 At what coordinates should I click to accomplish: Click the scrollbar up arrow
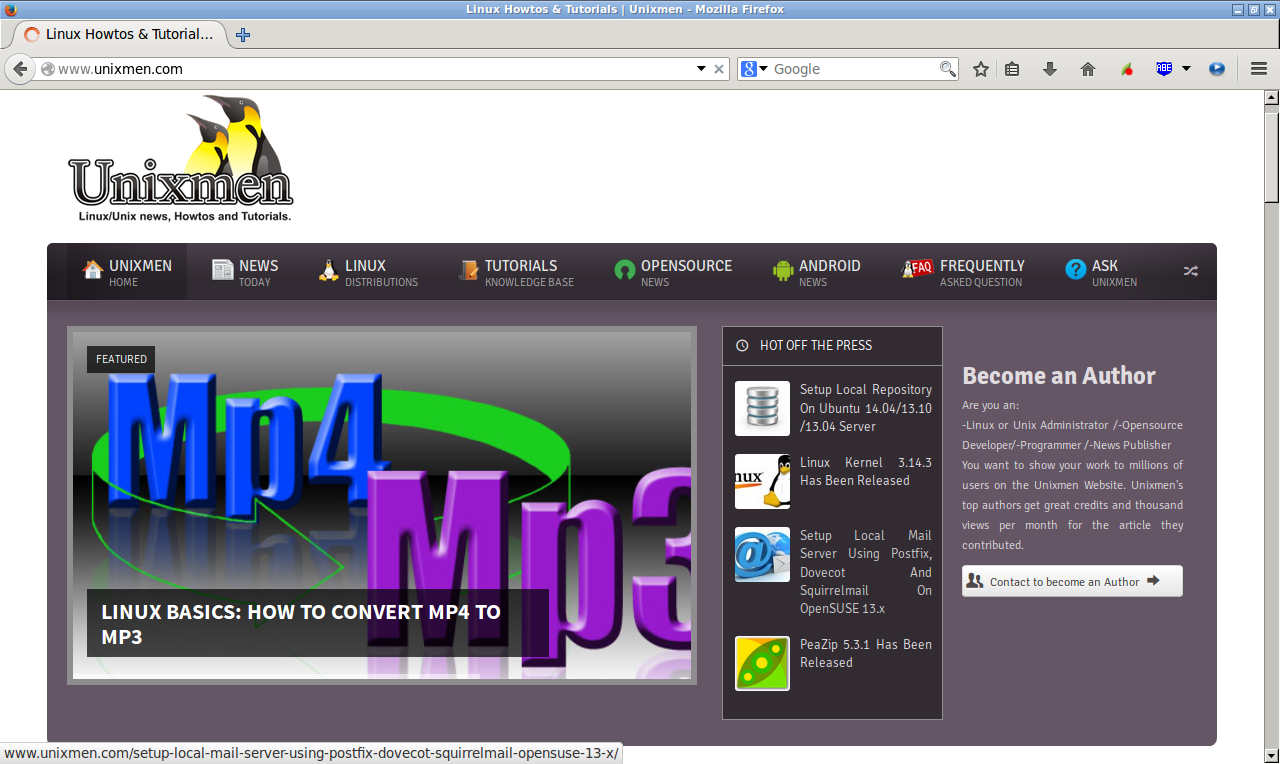click(x=1272, y=98)
